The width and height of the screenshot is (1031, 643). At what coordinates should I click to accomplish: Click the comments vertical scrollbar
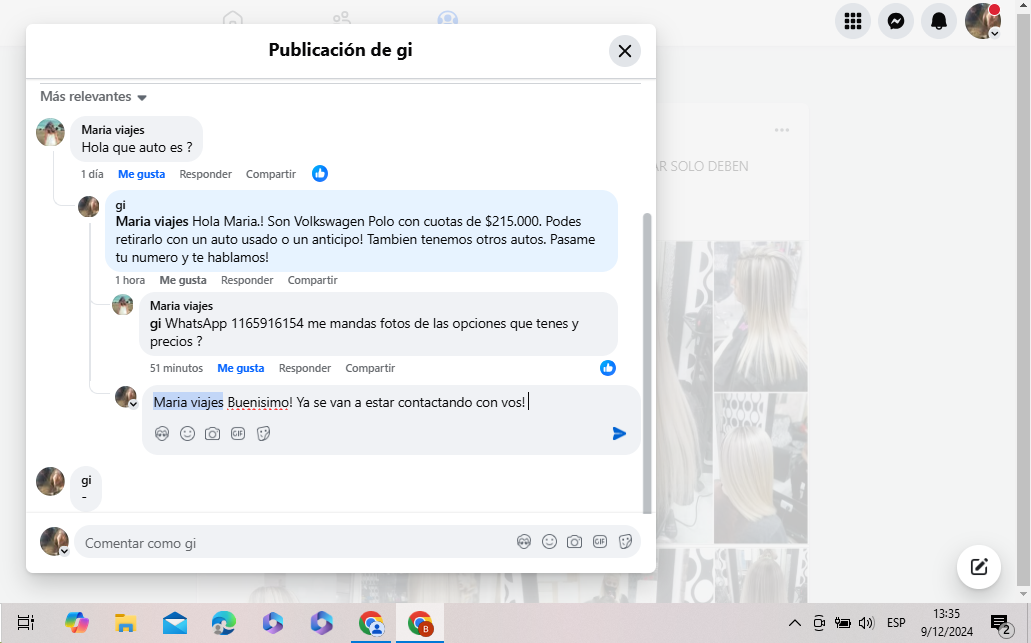click(647, 360)
